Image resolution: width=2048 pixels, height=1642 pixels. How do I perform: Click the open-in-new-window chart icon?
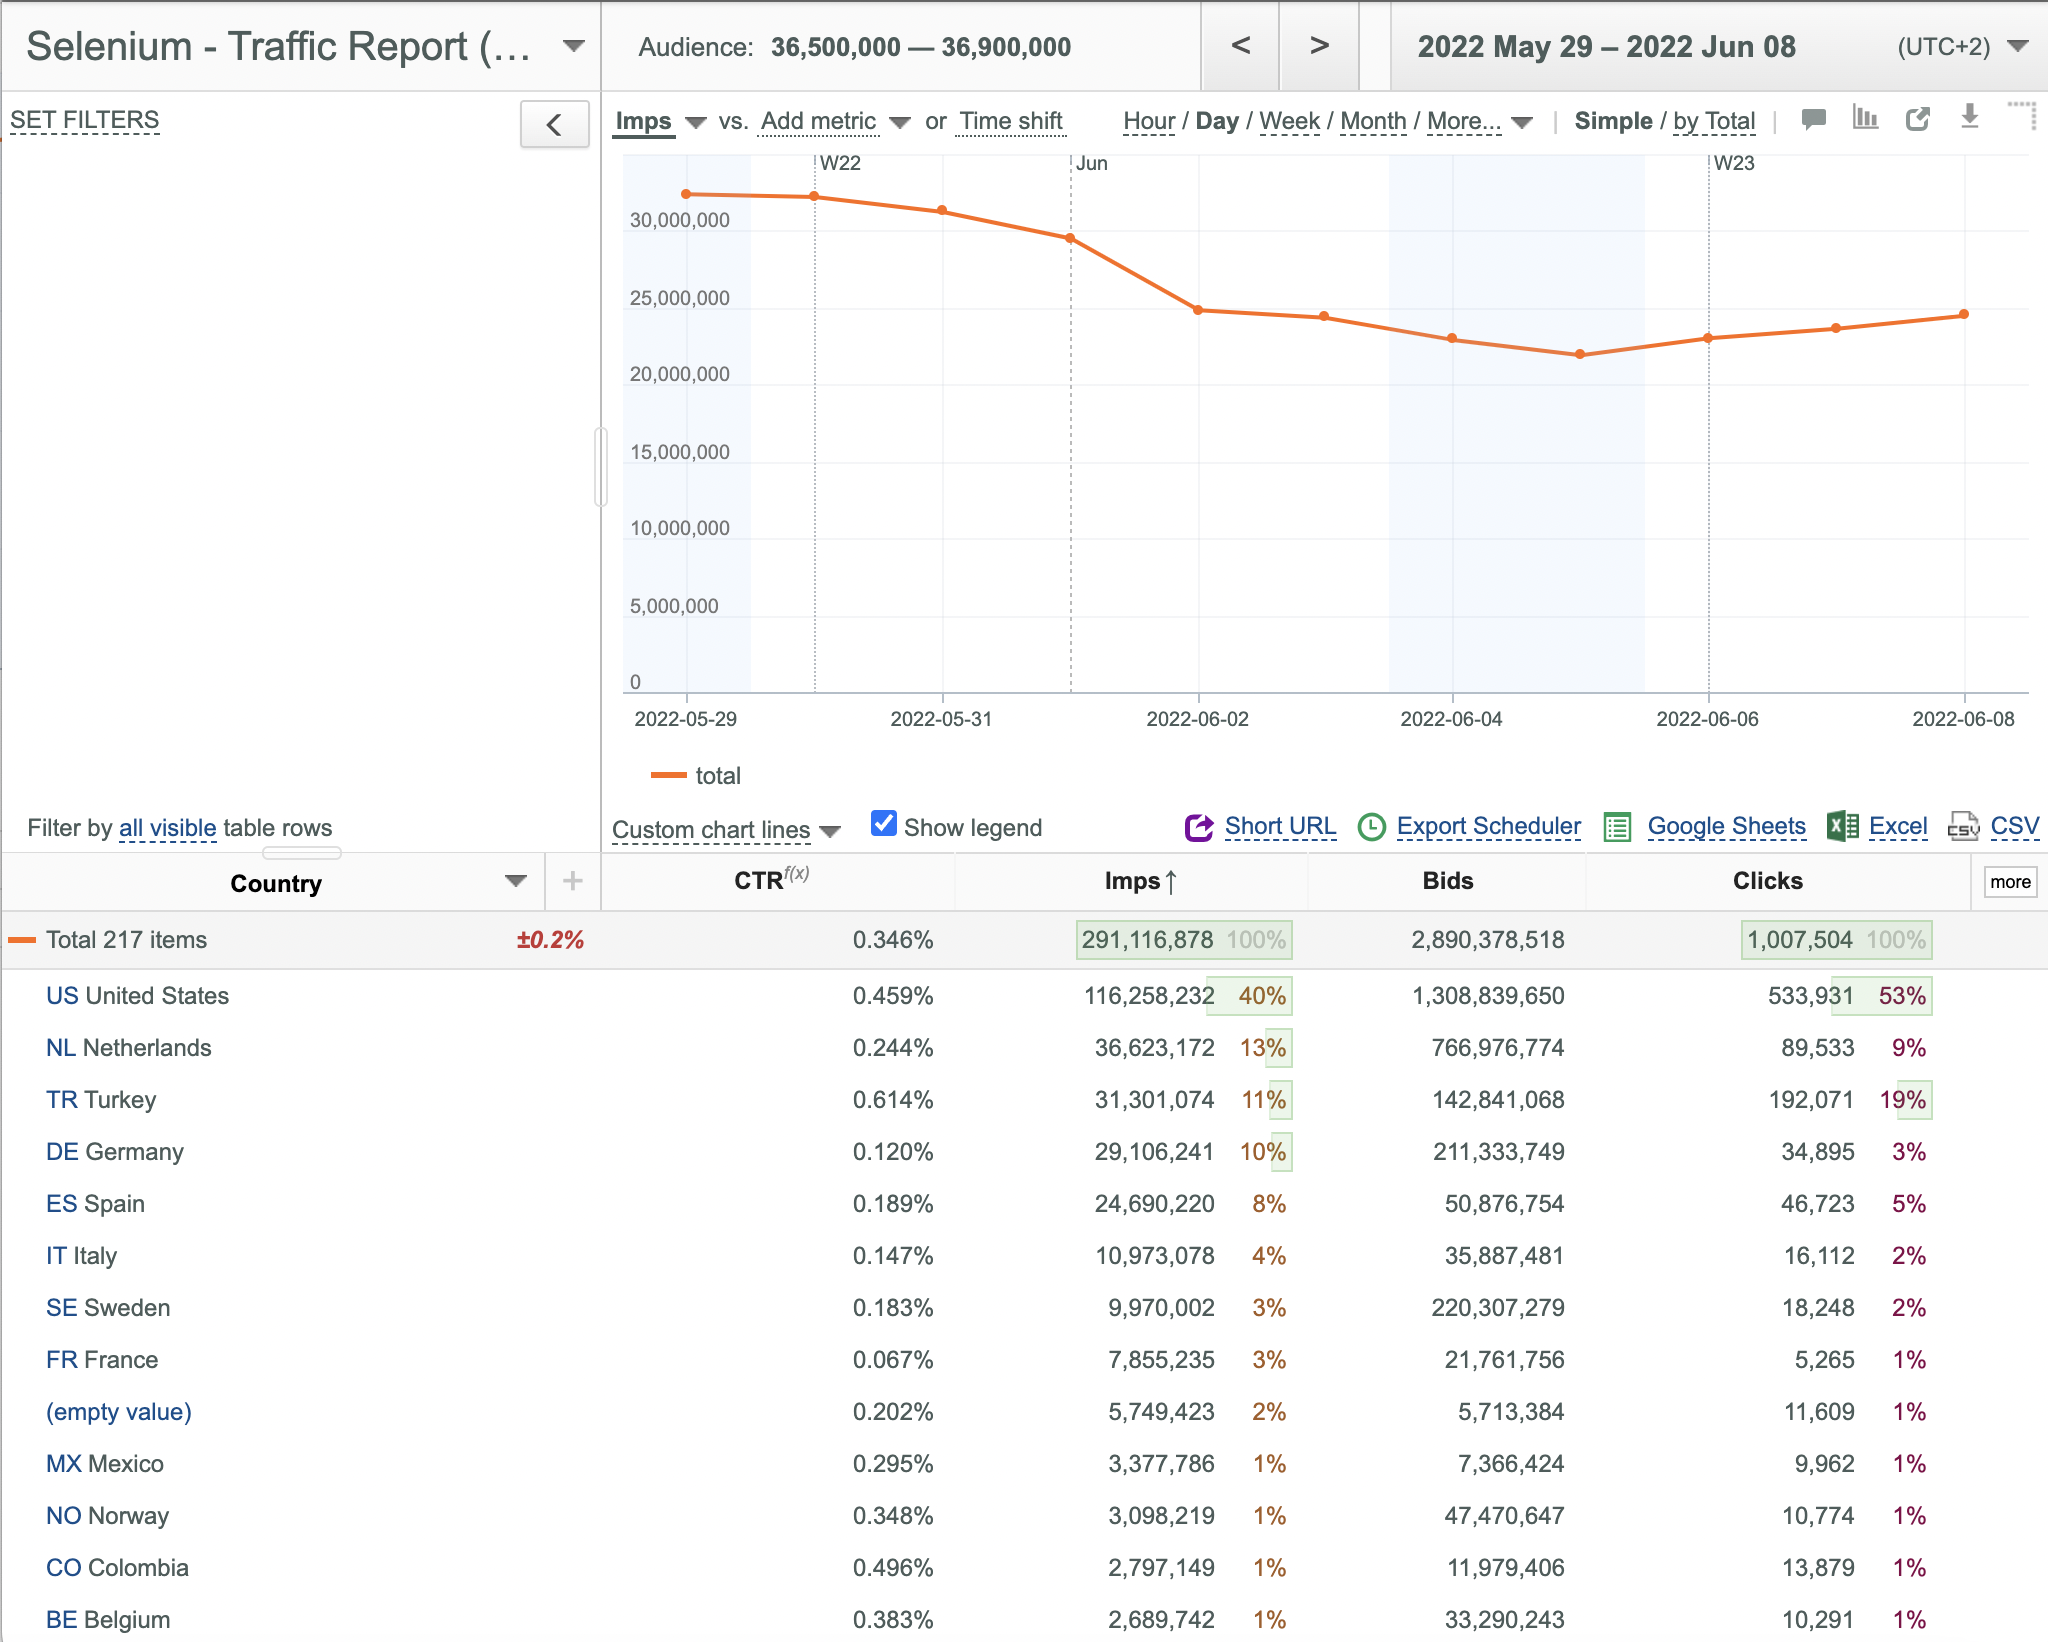click(x=1917, y=119)
